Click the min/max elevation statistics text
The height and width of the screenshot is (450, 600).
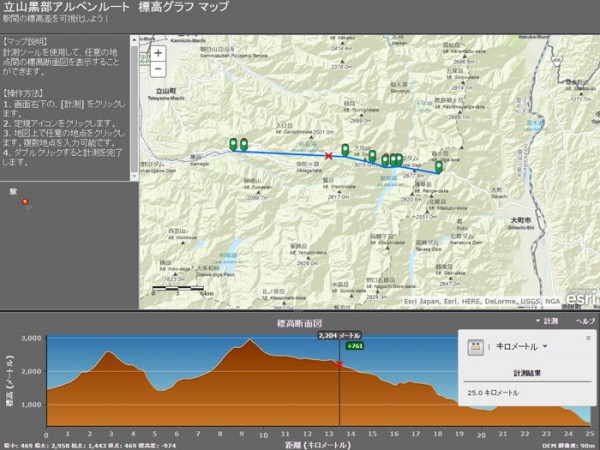[89, 446]
